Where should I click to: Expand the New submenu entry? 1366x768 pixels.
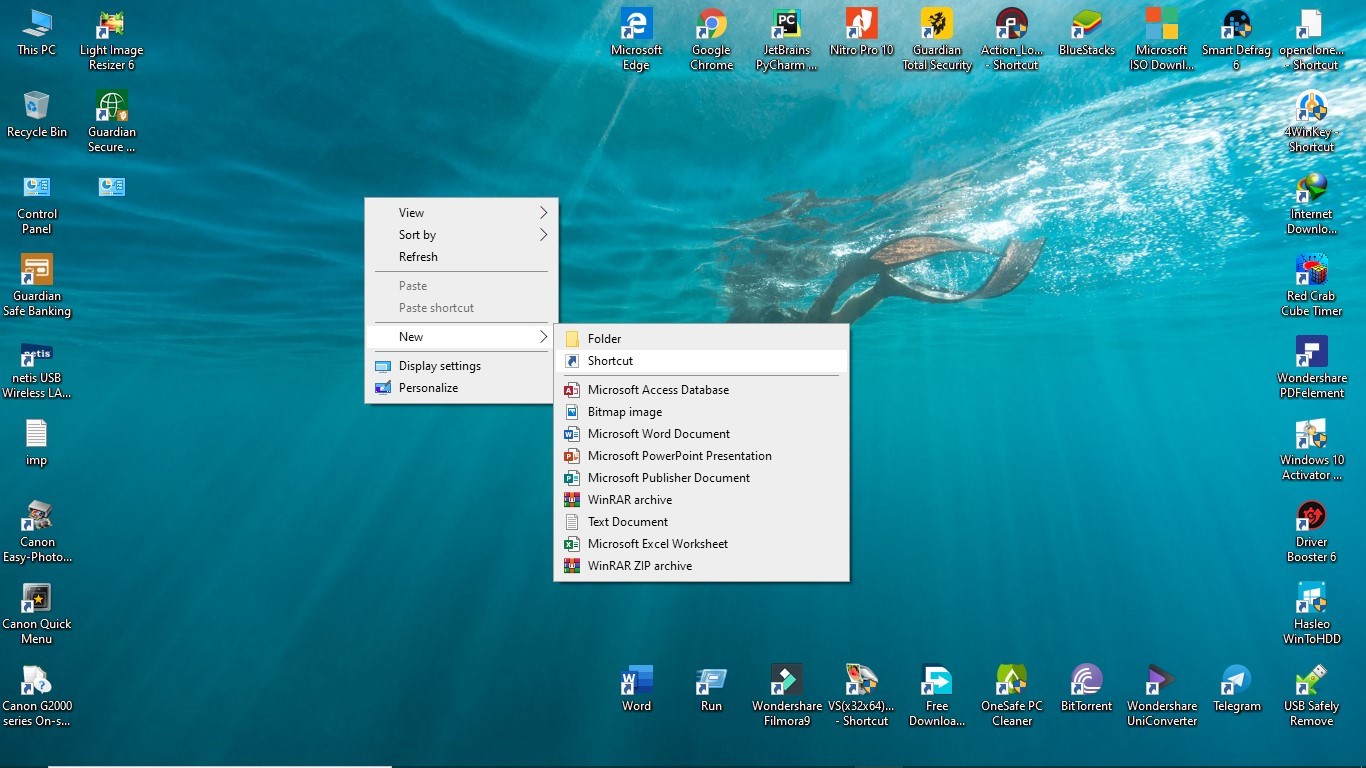[461, 337]
